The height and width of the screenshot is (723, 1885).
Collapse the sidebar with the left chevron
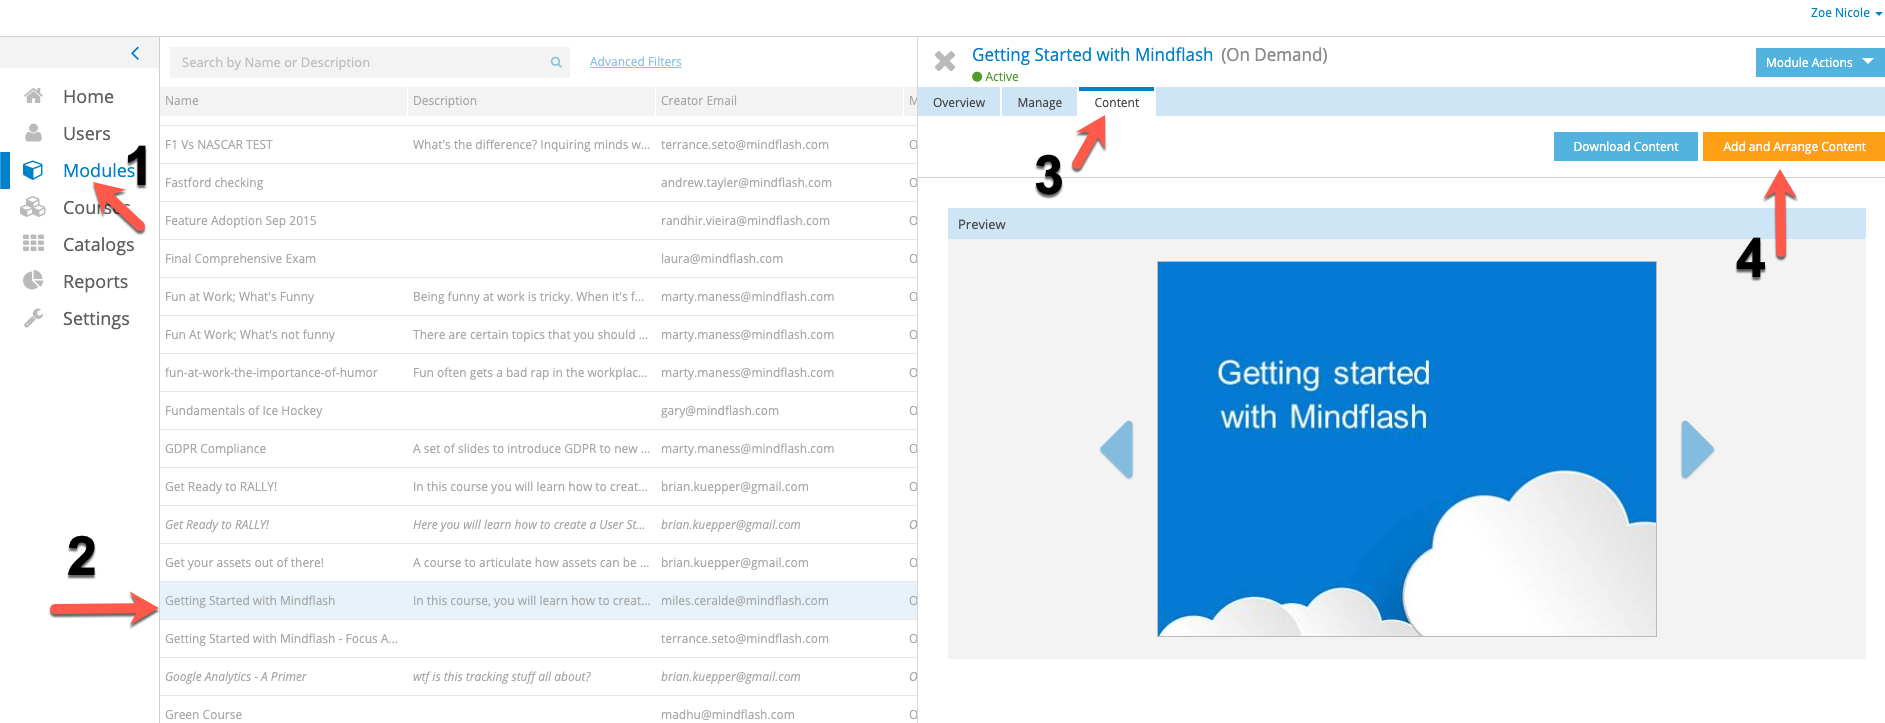click(x=135, y=53)
